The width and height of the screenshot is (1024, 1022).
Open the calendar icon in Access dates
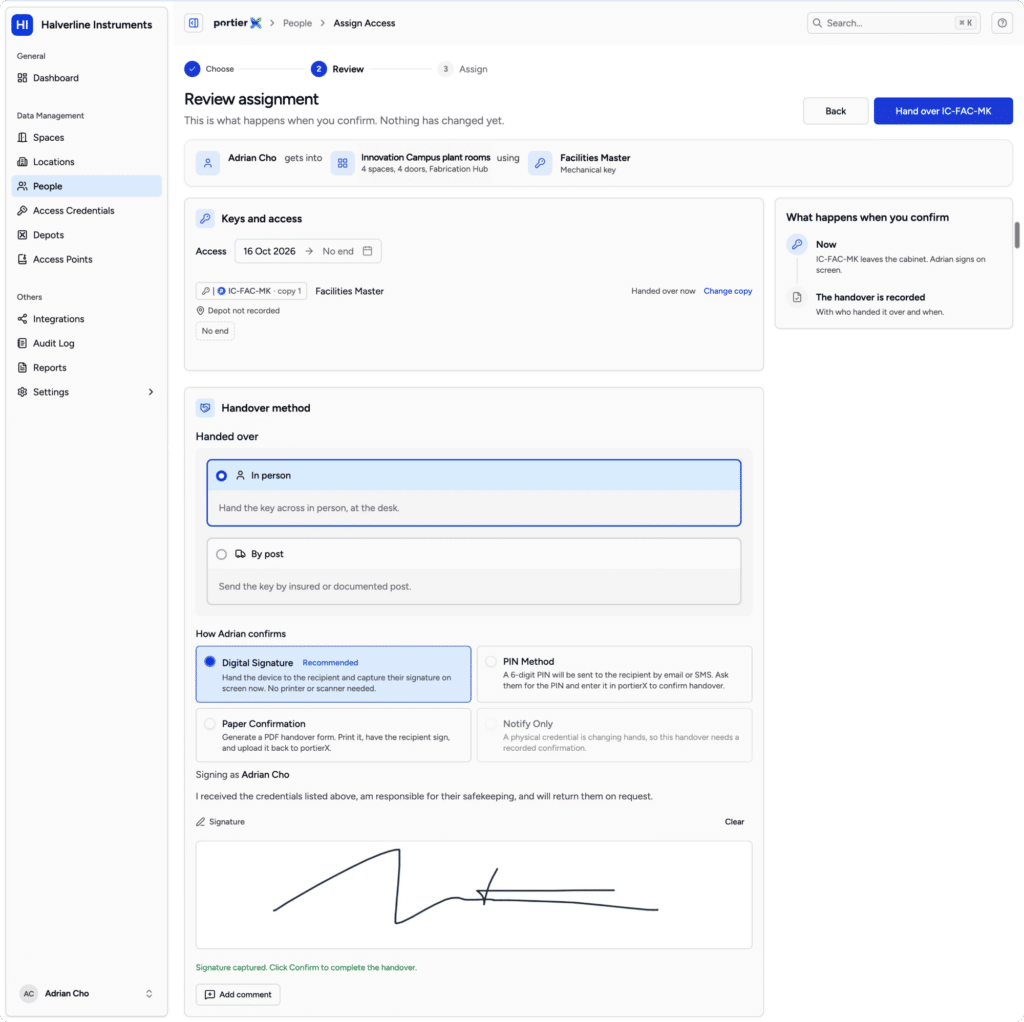[x=368, y=251]
